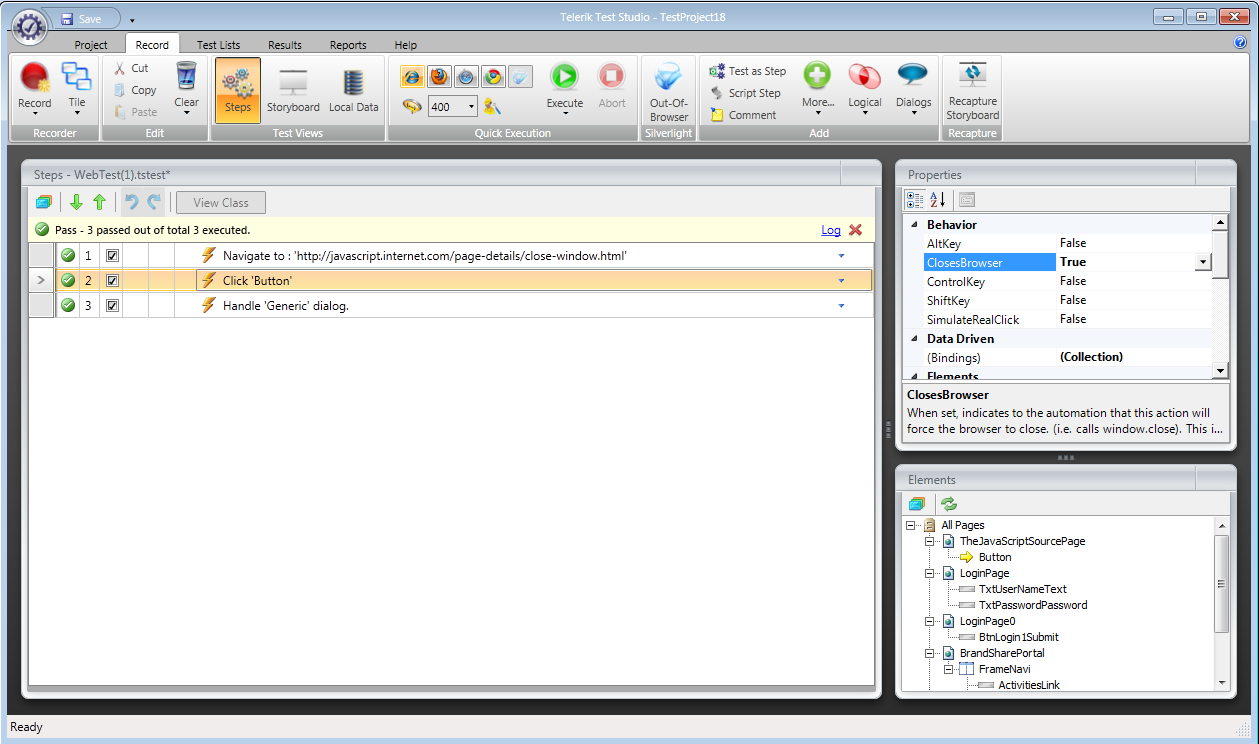Select Silverlight out-of-browser execution icon

[x=520, y=77]
